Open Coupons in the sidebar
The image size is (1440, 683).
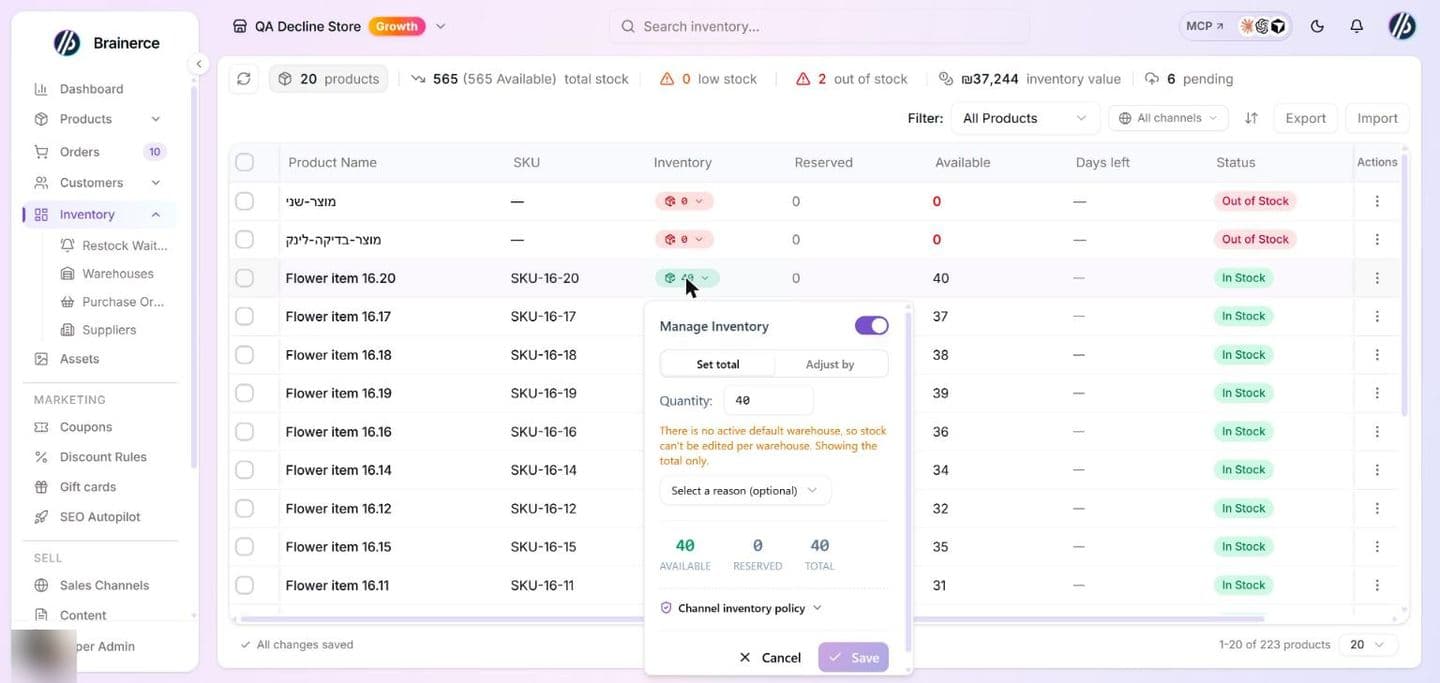point(86,427)
